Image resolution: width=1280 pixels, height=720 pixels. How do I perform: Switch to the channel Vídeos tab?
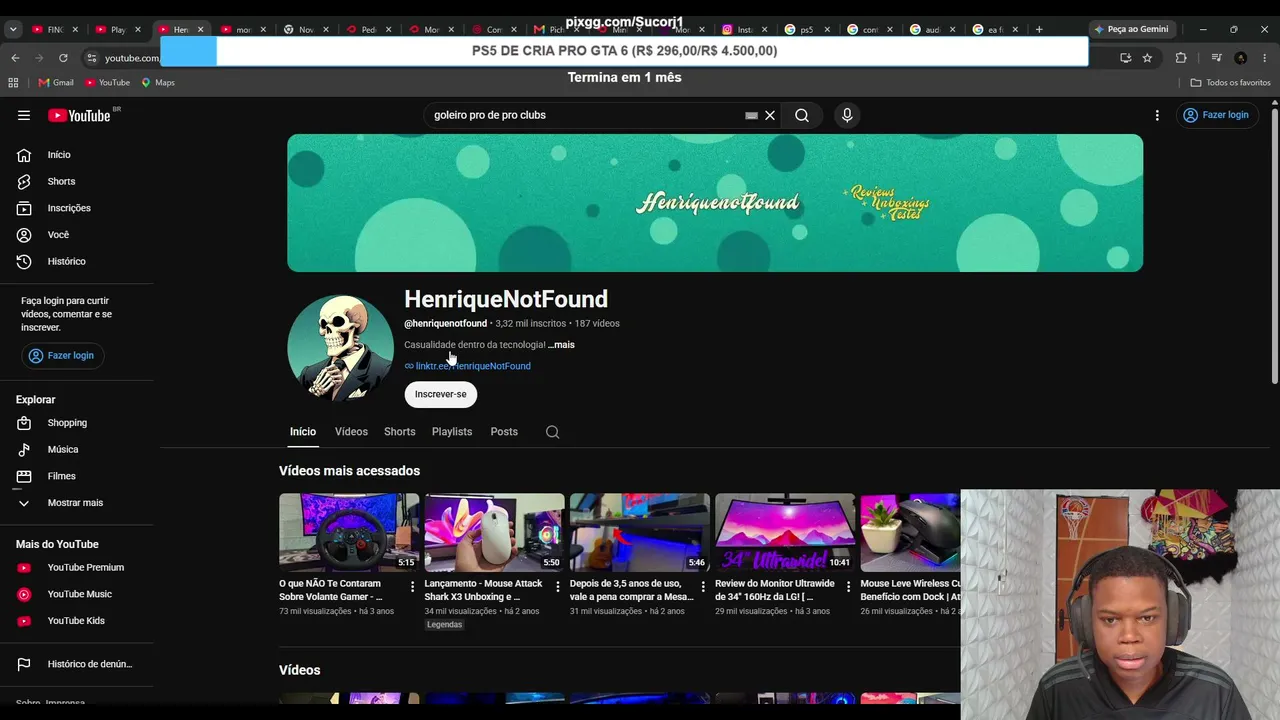tap(351, 432)
